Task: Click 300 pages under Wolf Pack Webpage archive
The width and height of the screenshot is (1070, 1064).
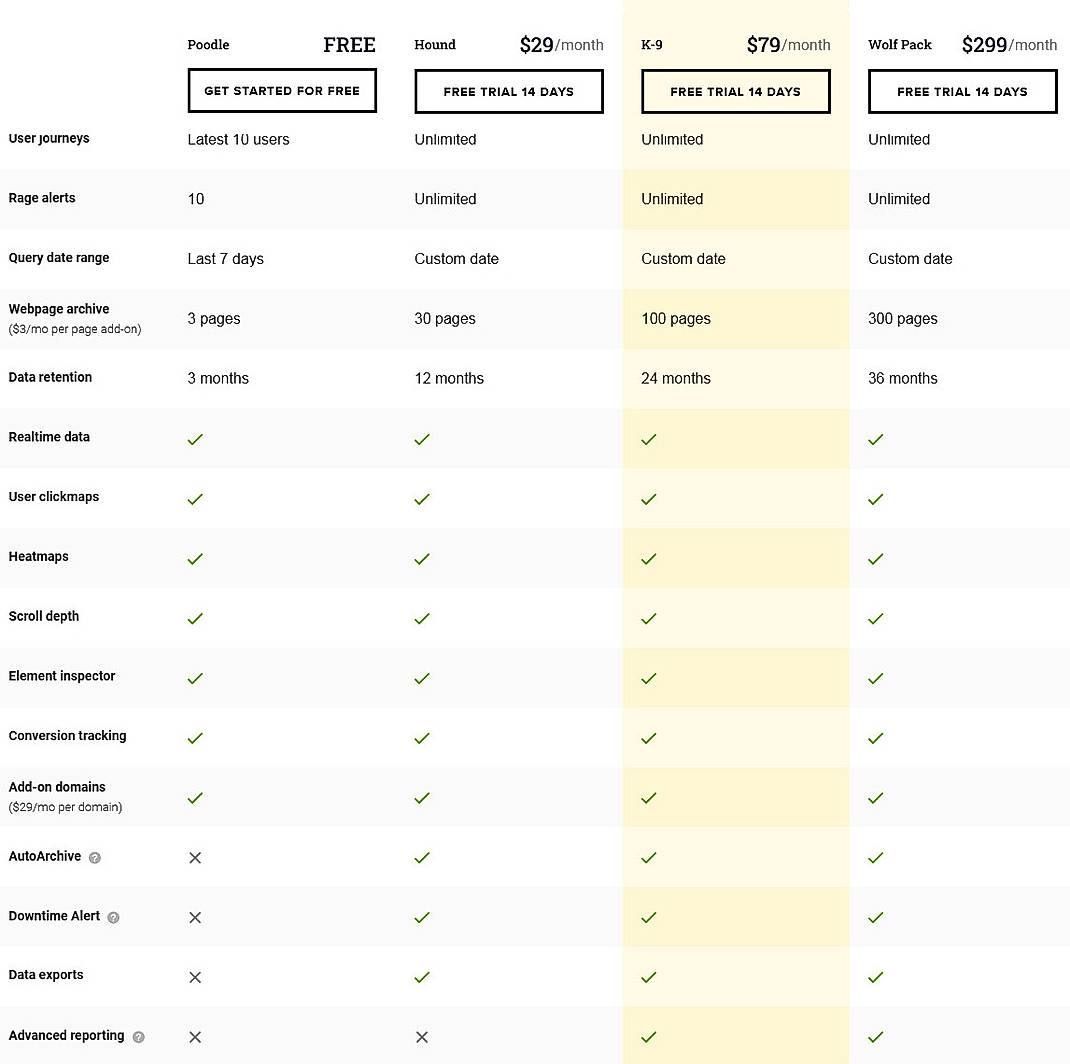Action: pyautogui.click(x=903, y=318)
